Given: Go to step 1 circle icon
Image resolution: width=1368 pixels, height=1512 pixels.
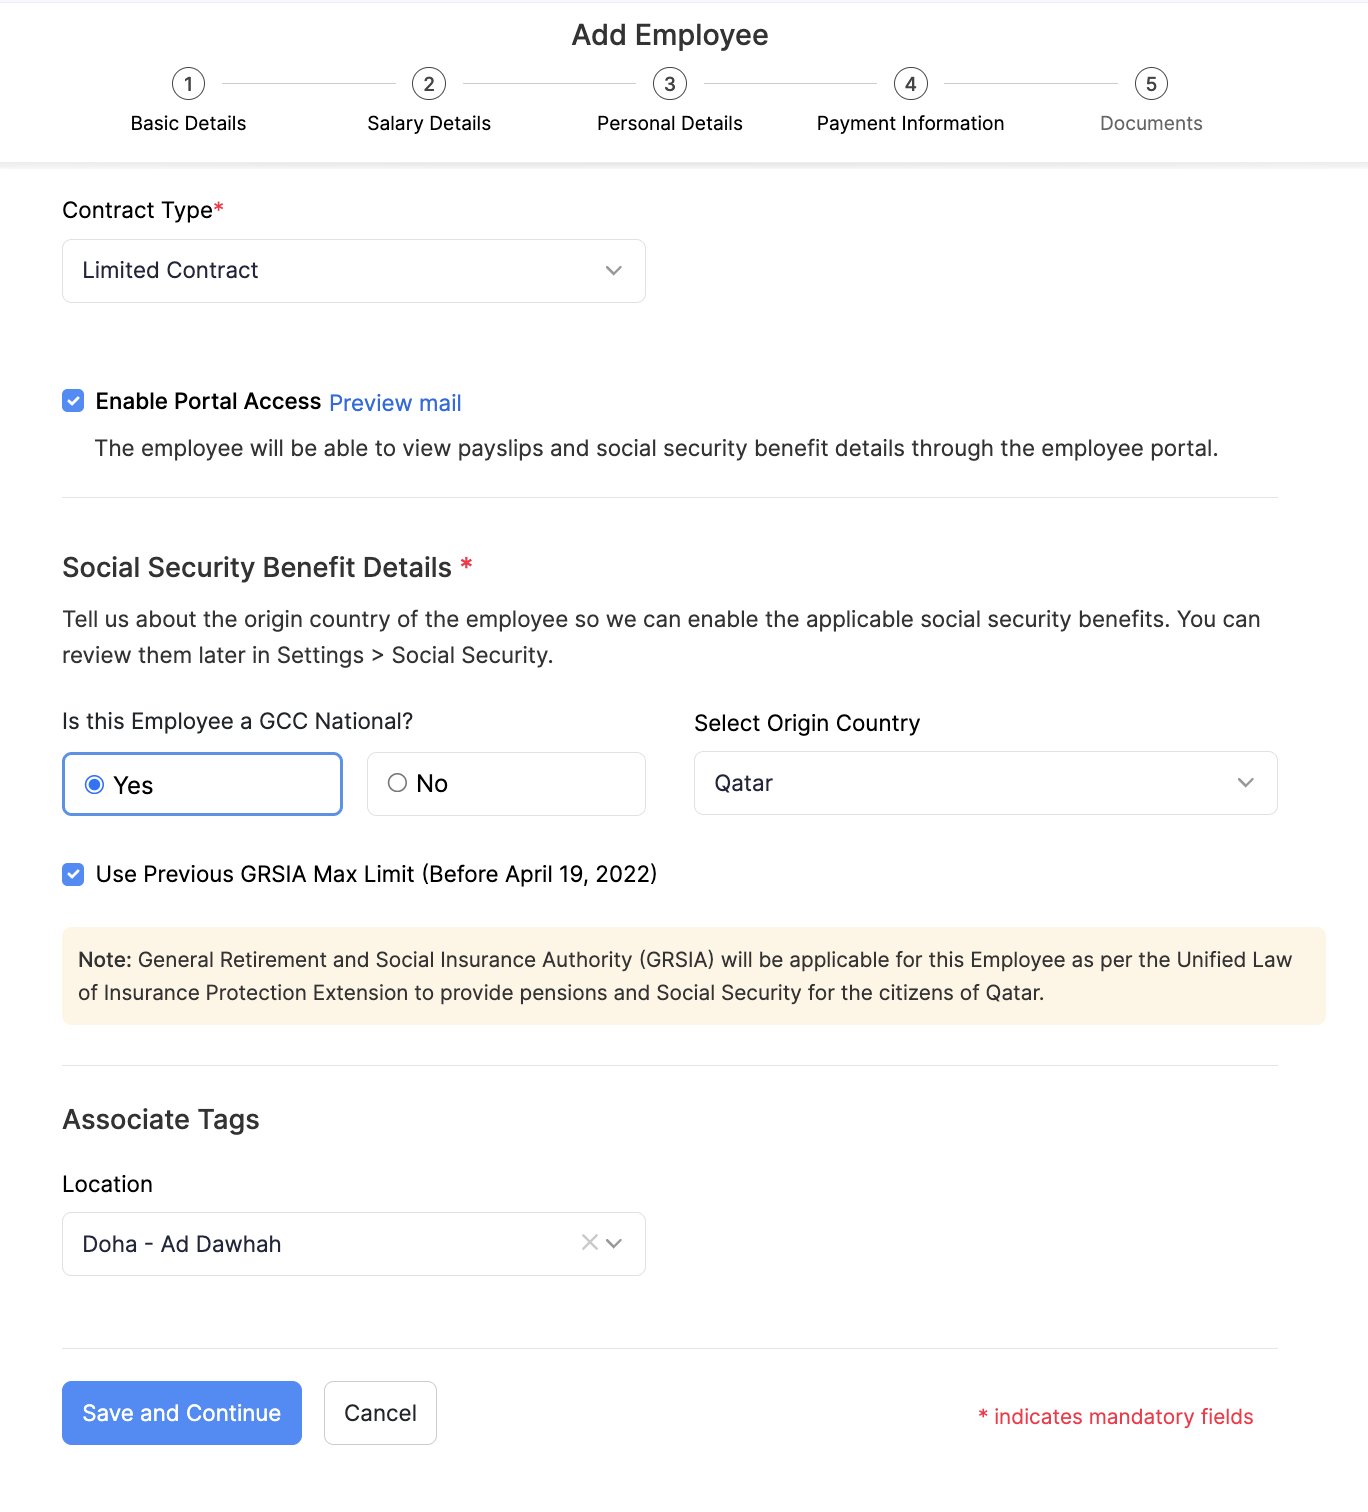Looking at the screenshot, I should [188, 84].
